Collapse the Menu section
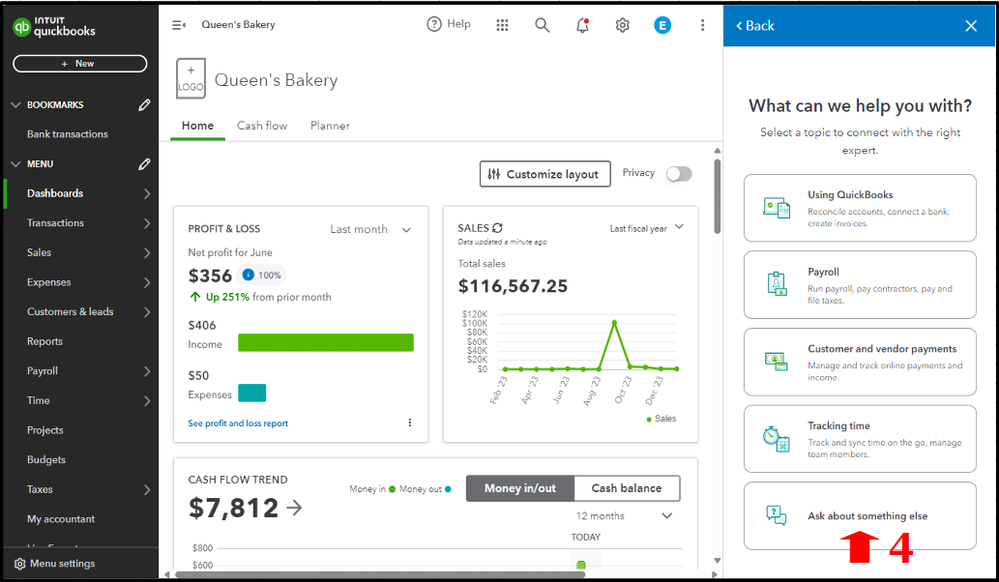This screenshot has height=582, width=999. click(x=16, y=164)
